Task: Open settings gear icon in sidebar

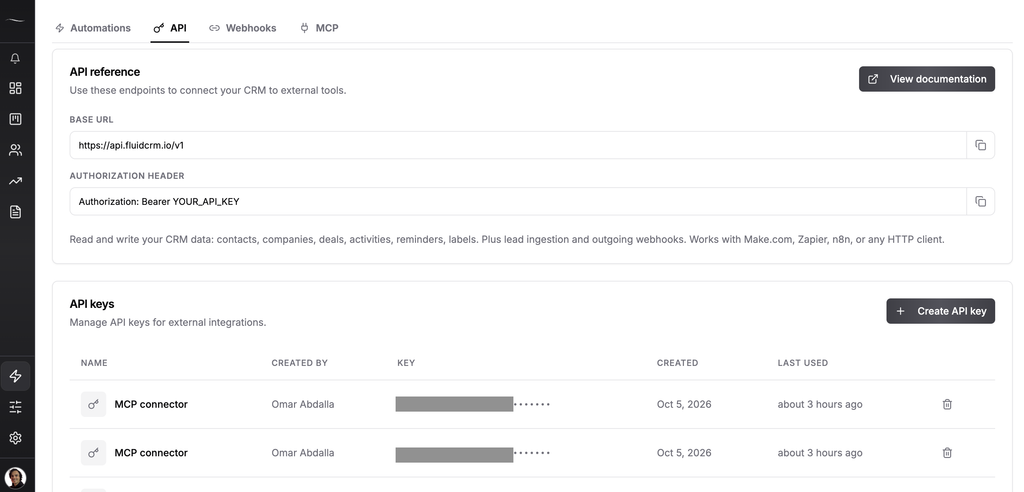Action: (x=15, y=438)
